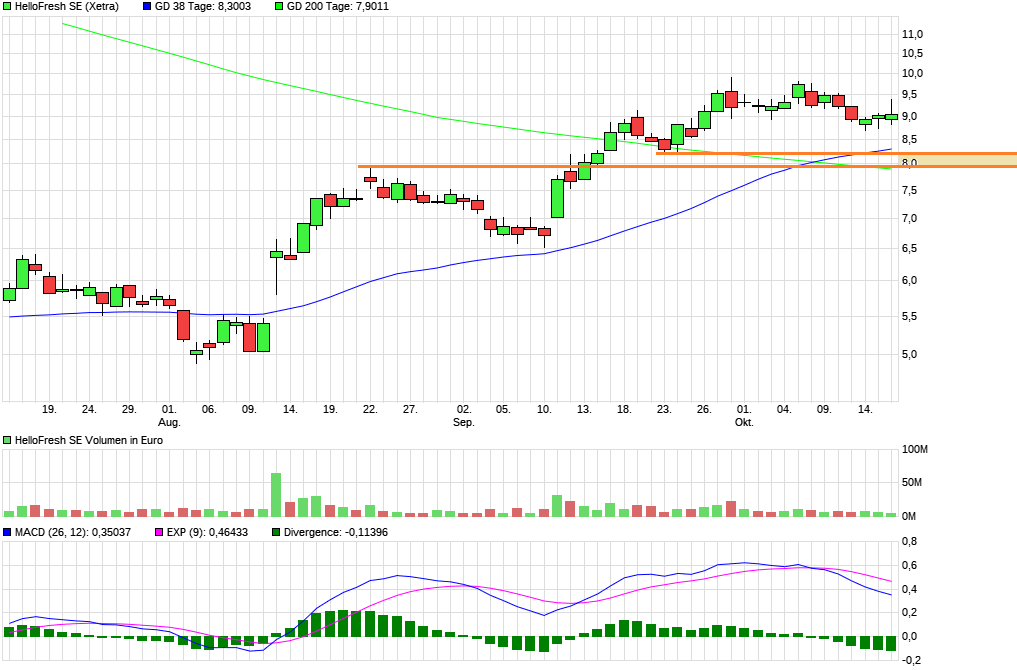Click the 5,5 price axis label
Viewport: 1017px width, 670px height.
910,317
